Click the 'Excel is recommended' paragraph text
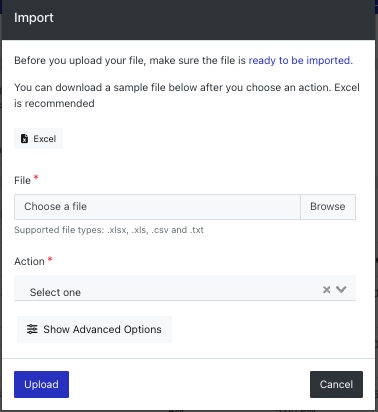Image resolution: width=378 pixels, height=412 pixels. point(187,95)
